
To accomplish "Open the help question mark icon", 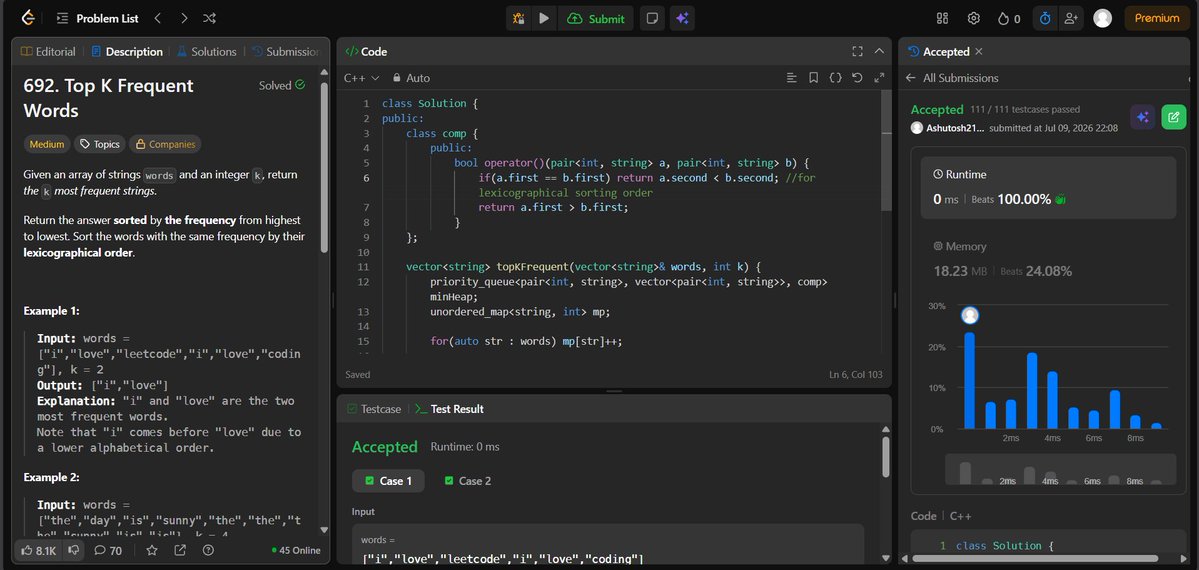I will tap(208, 550).
